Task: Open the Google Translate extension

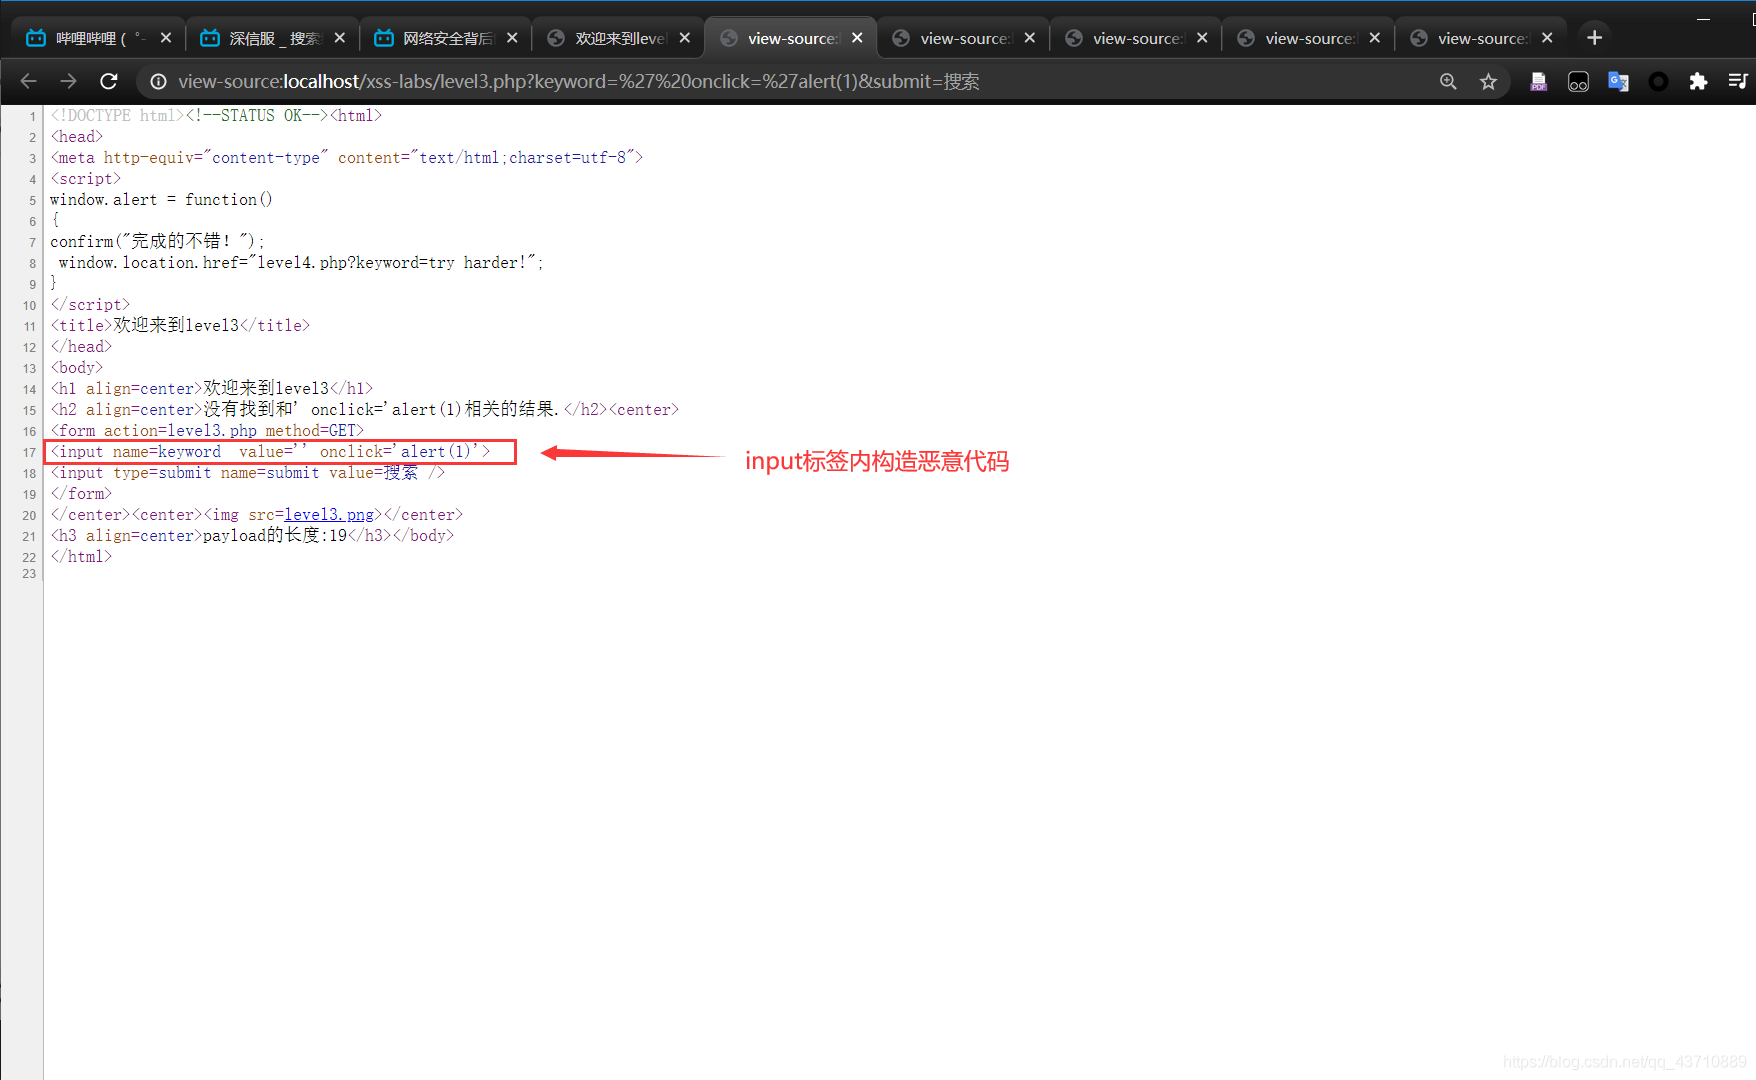Action: (x=1618, y=81)
